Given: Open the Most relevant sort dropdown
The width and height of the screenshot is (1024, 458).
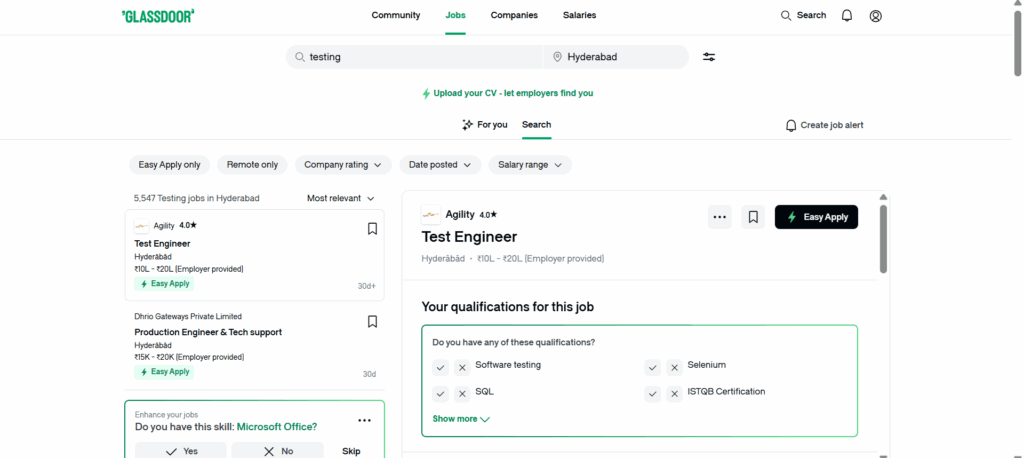Looking at the screenshot, I should pos(341,198).
